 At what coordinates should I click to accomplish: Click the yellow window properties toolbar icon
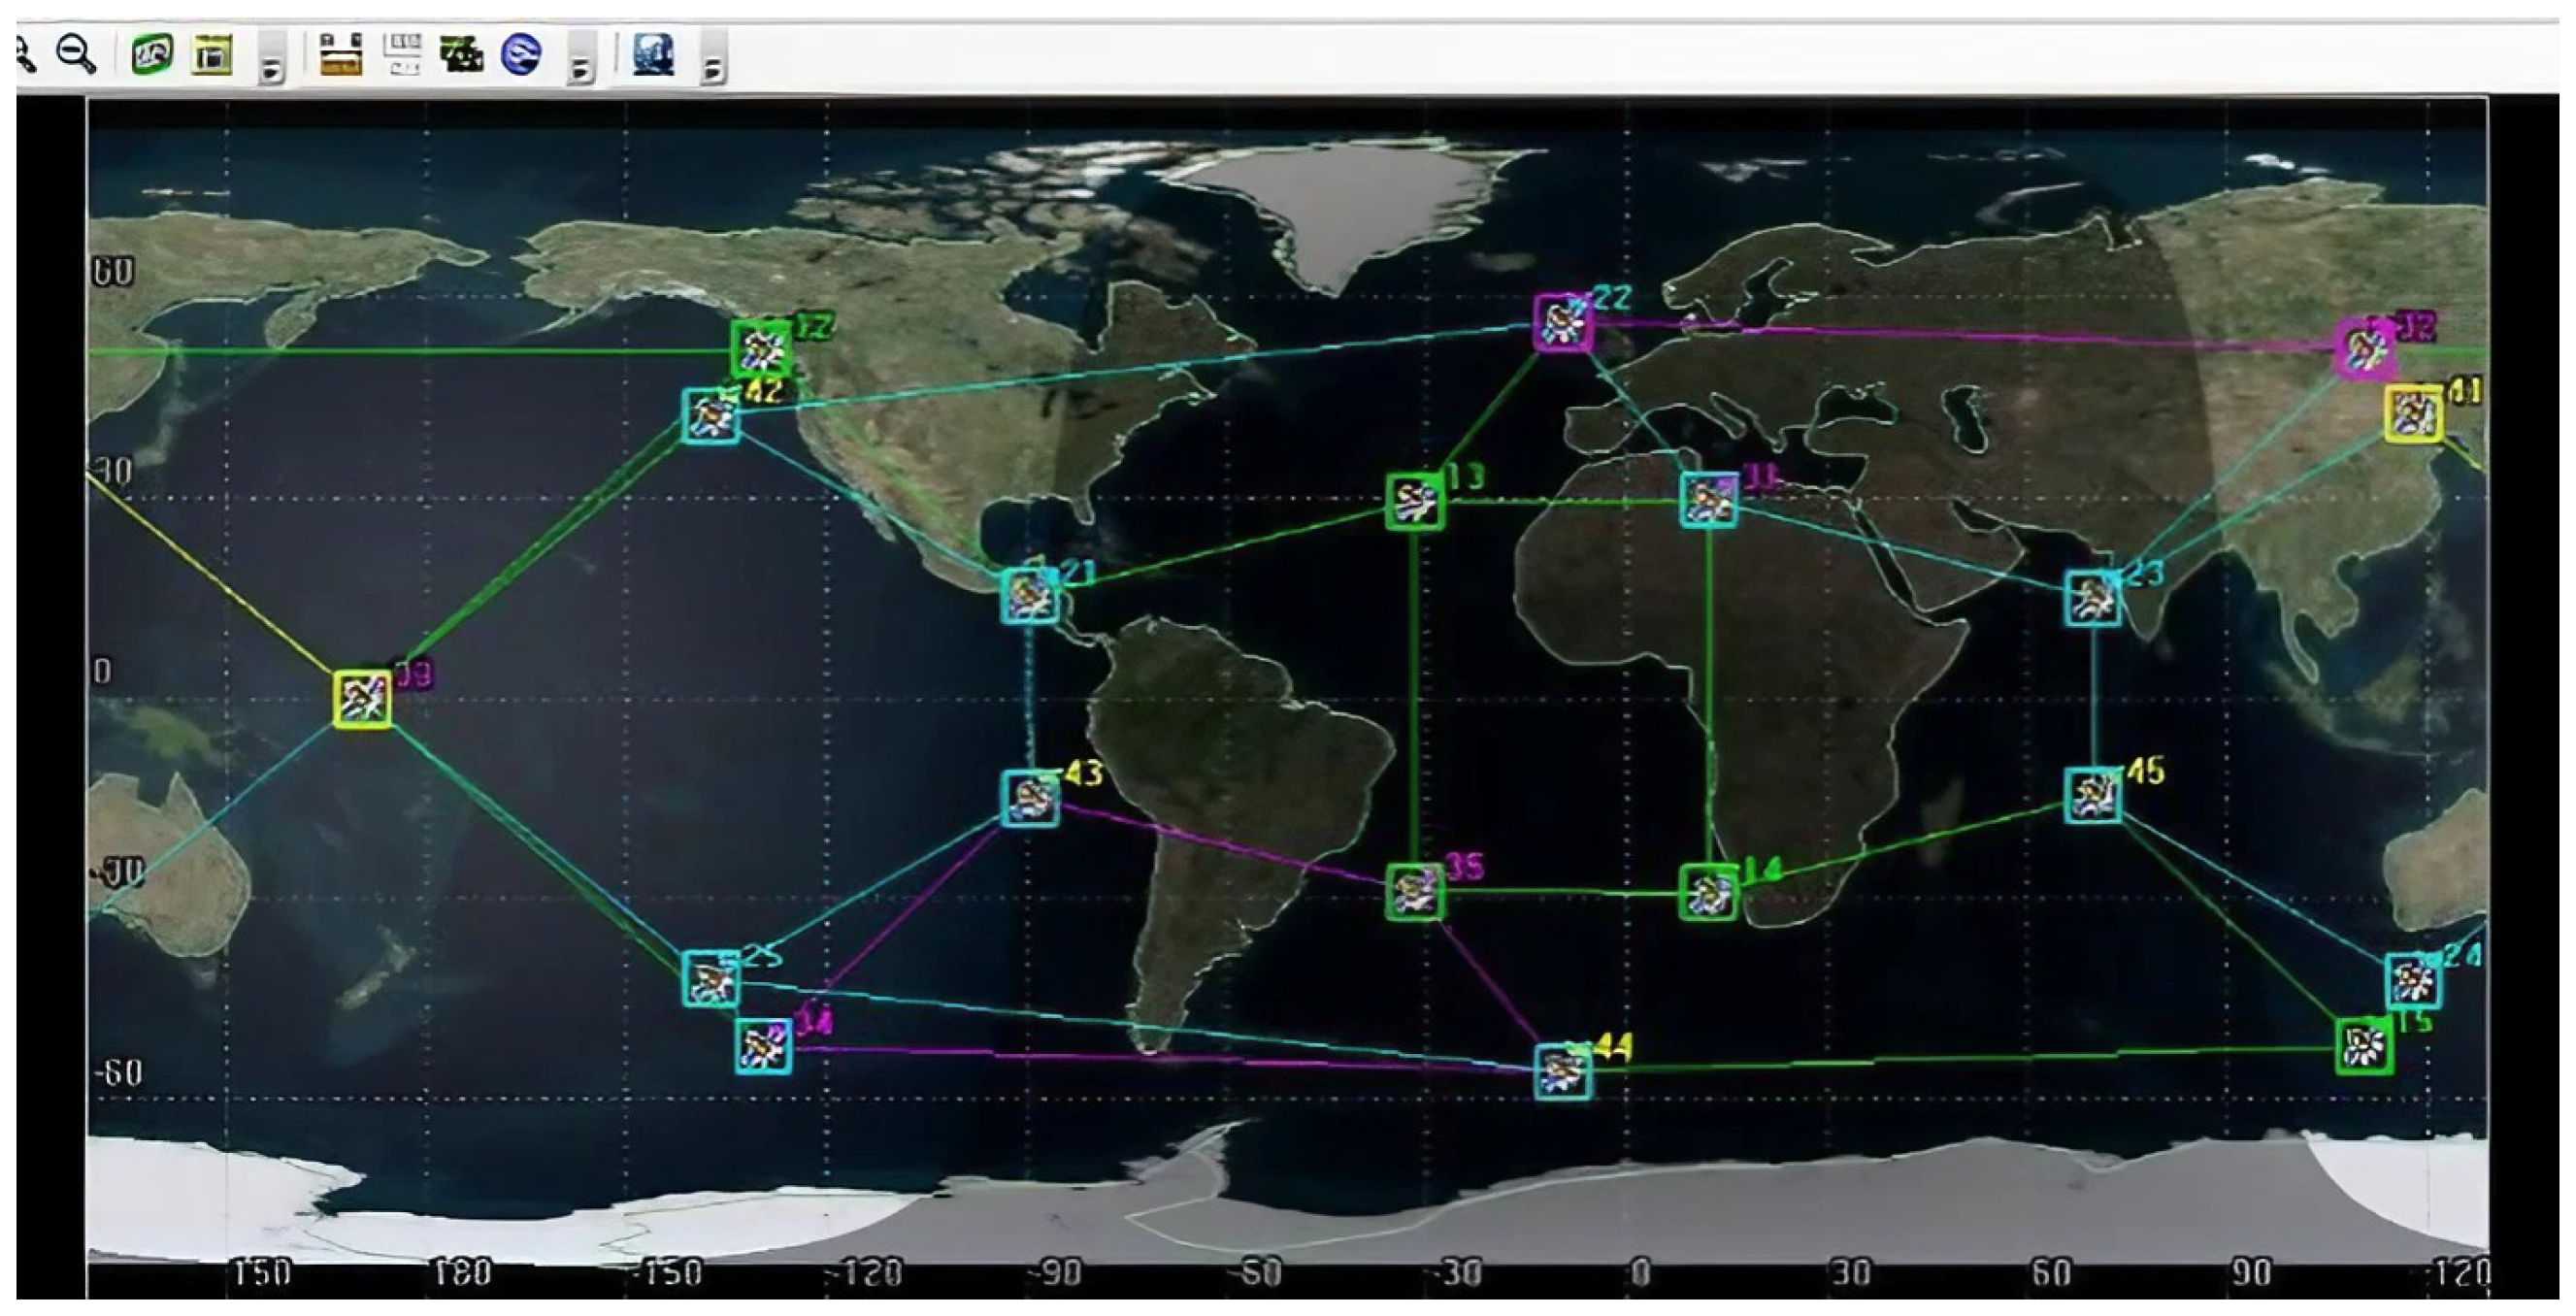pyautogui.click(x=212, y=54)
